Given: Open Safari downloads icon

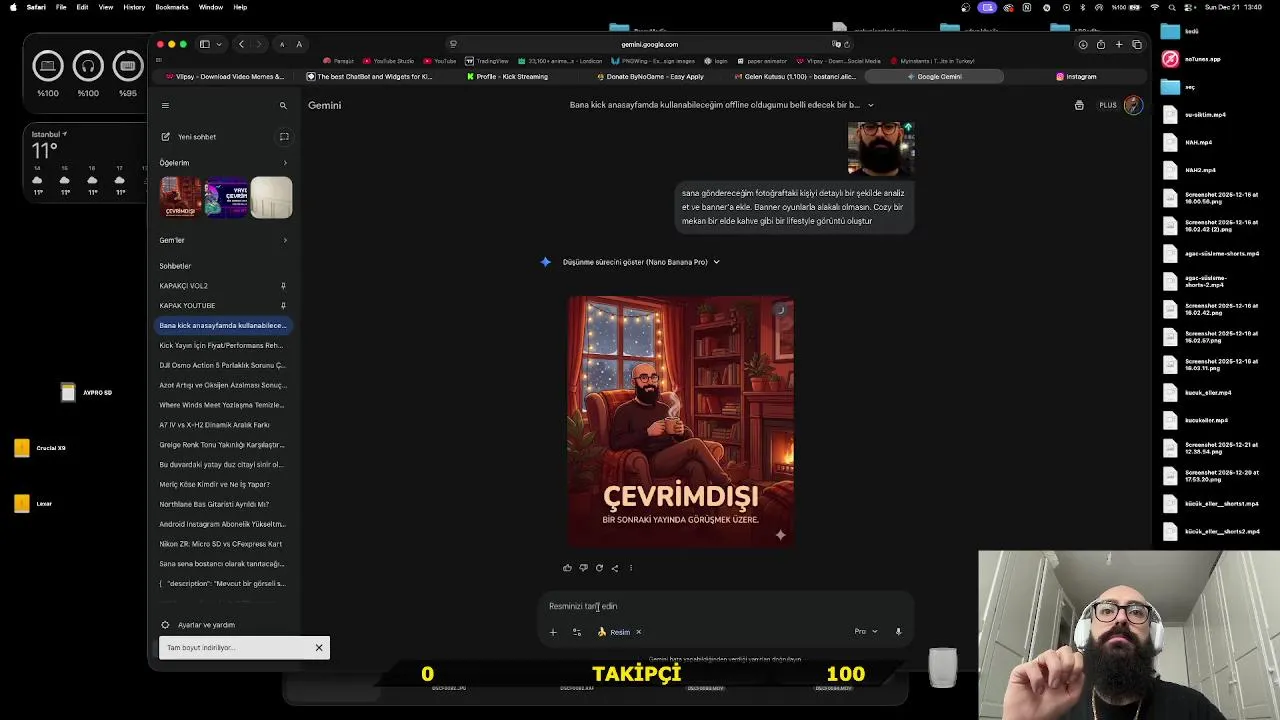Looking at the screenshot, I should tap(1083, 44).
